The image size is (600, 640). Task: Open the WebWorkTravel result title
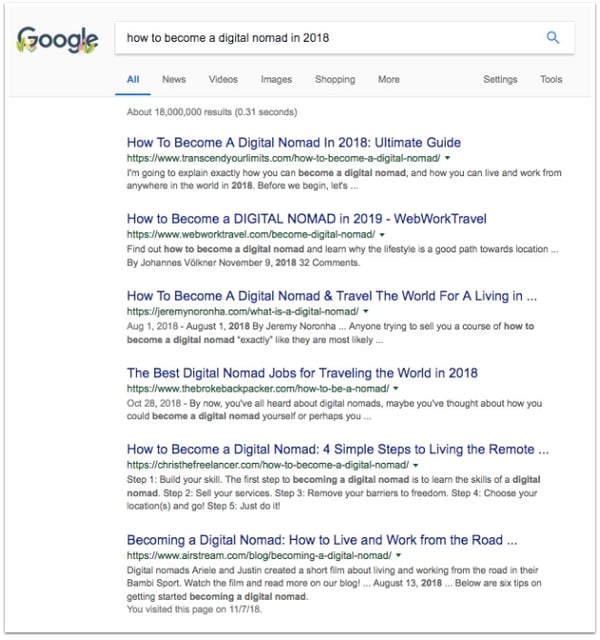point(307,219)
